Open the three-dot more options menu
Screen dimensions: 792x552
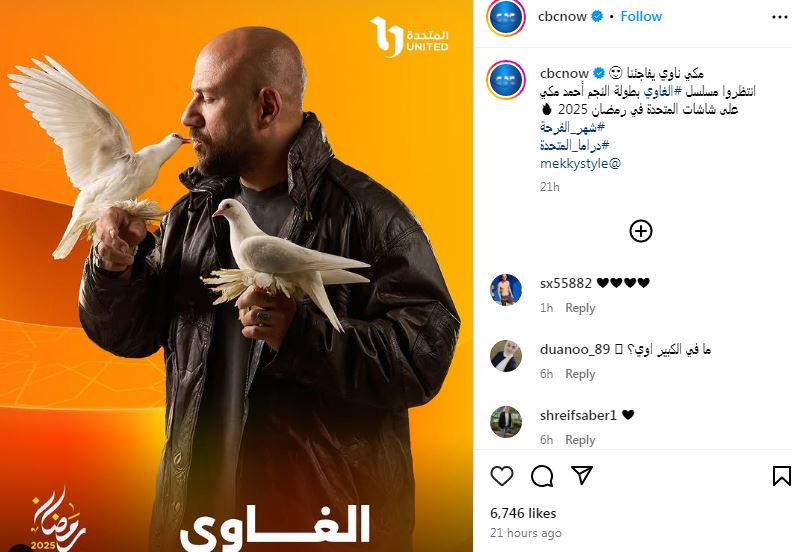pyautogui.click(x=780, y=17)
